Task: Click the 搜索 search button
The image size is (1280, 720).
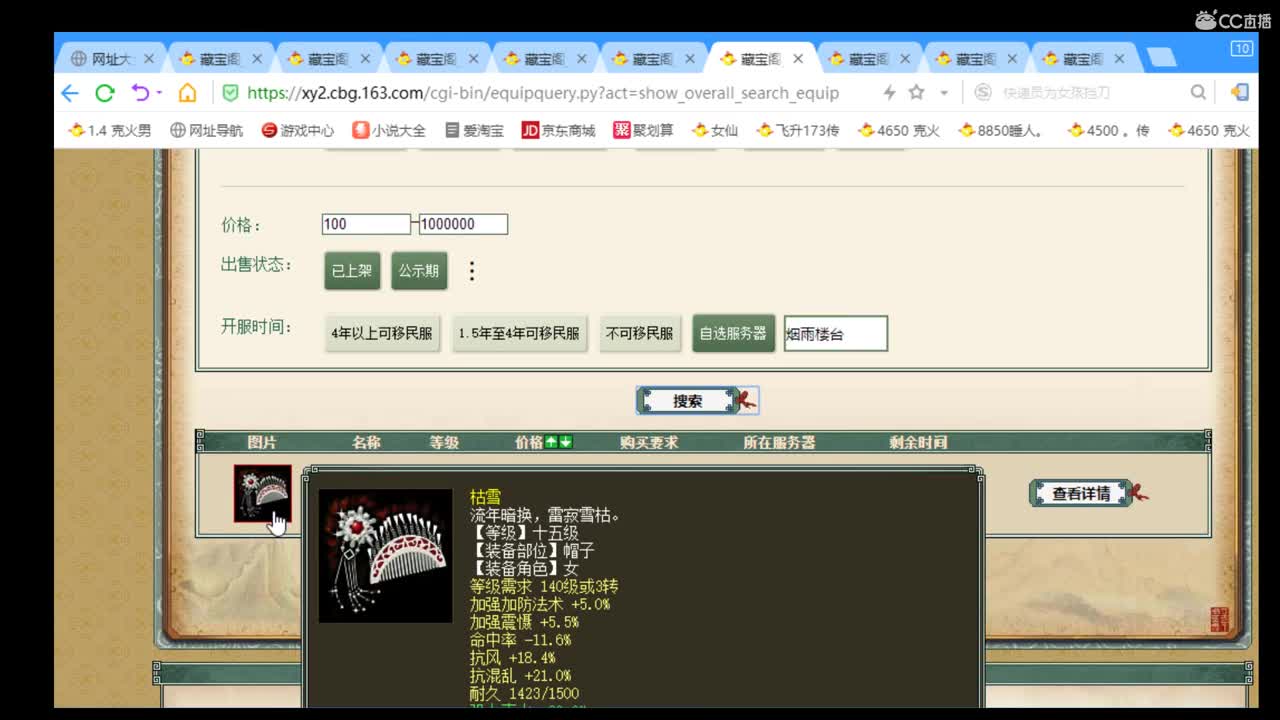Action: click(688, 401)
